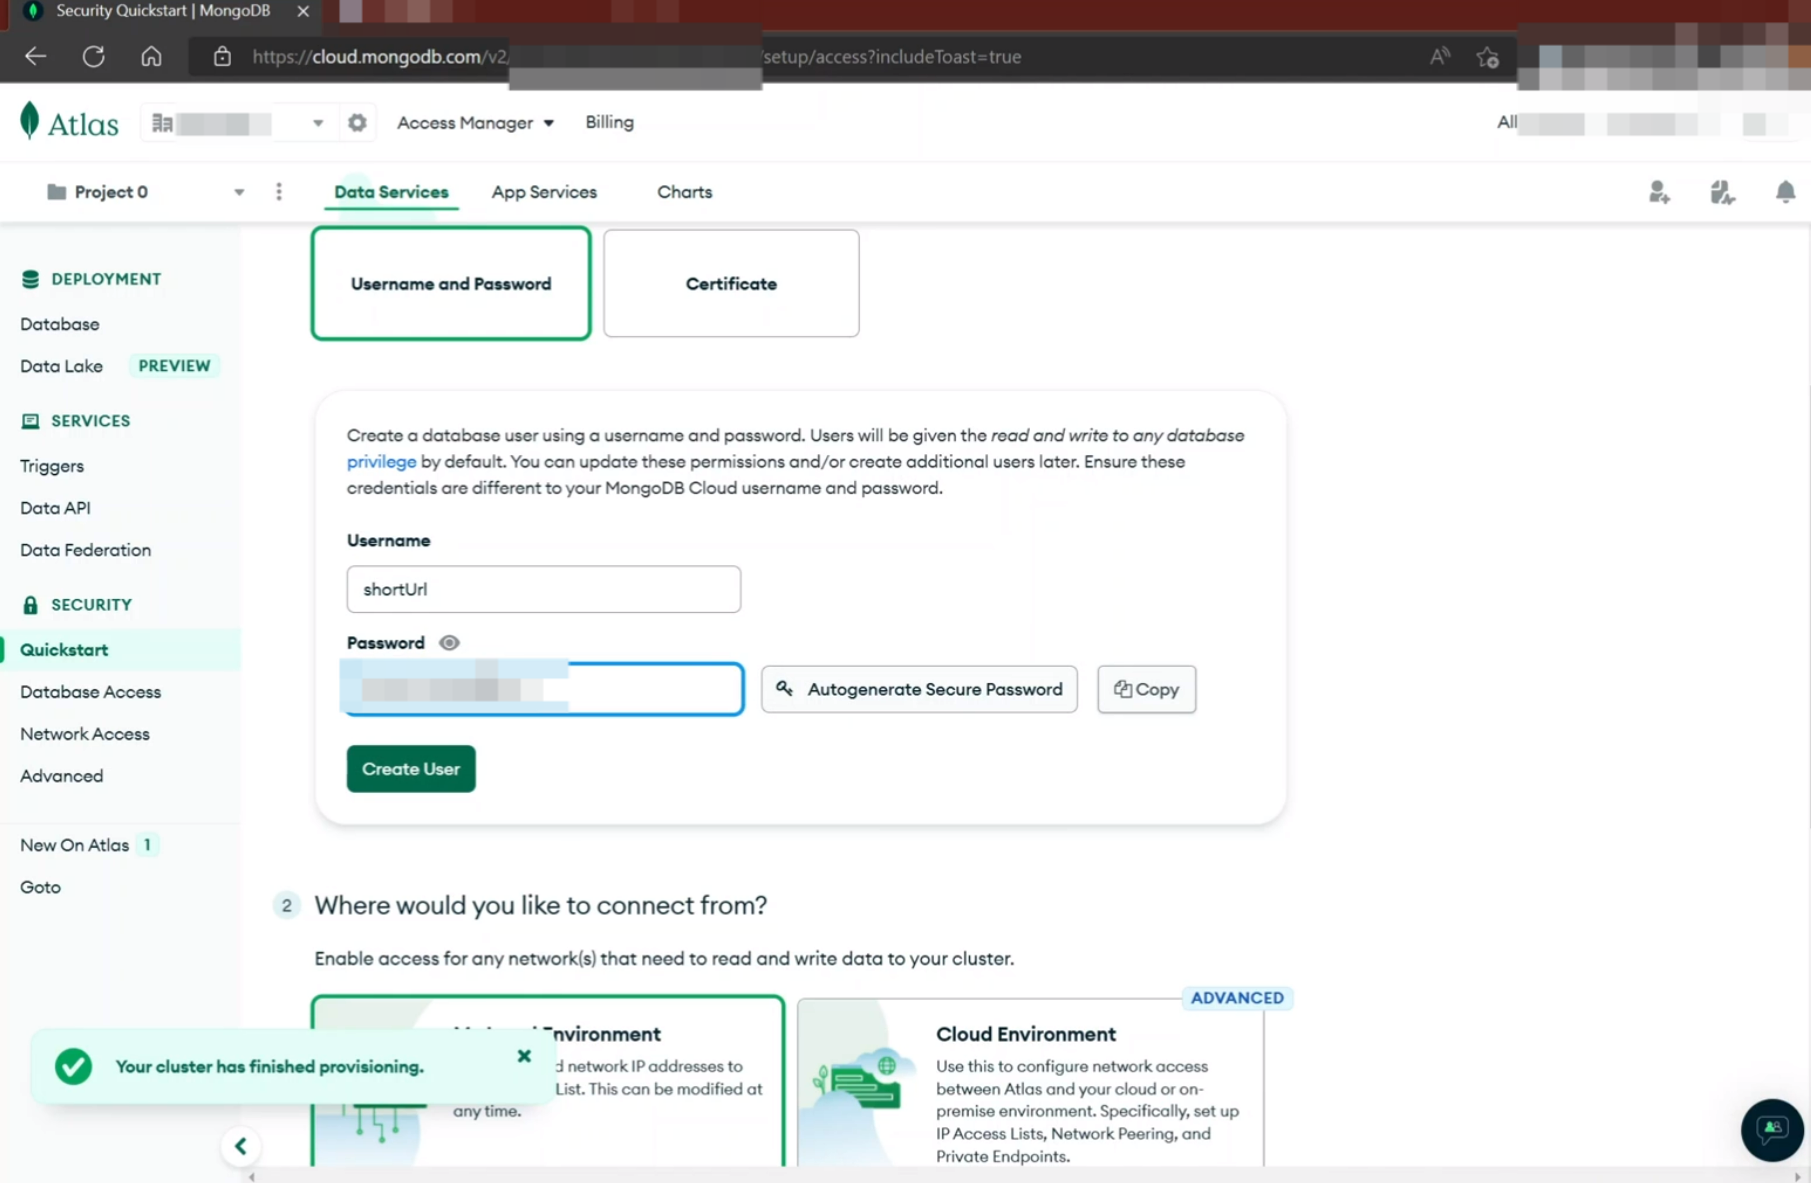Click the Security padlock icon
This screenshot has height=1183, width=1811.
click(x=30, y=605)
